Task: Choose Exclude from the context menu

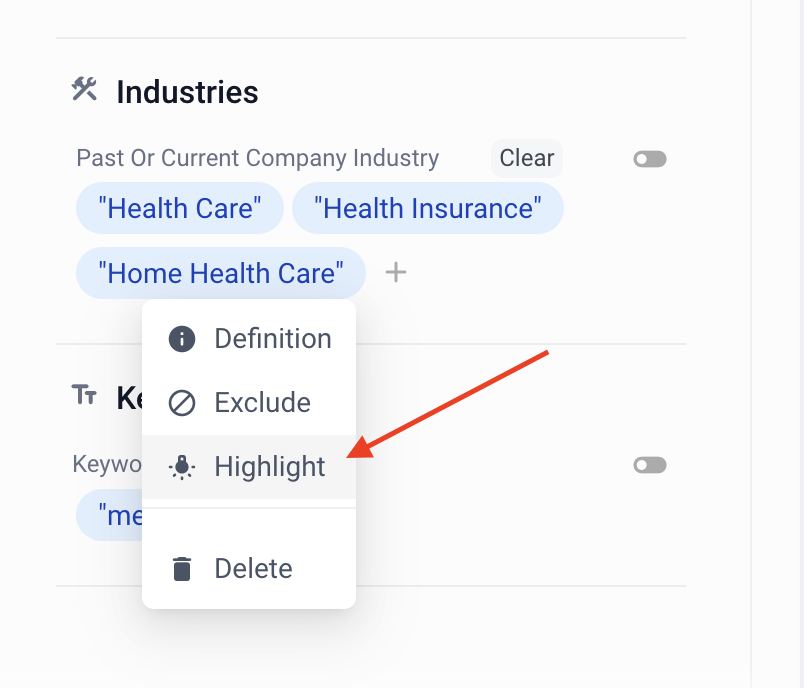Action: click(x=262, y=403)
